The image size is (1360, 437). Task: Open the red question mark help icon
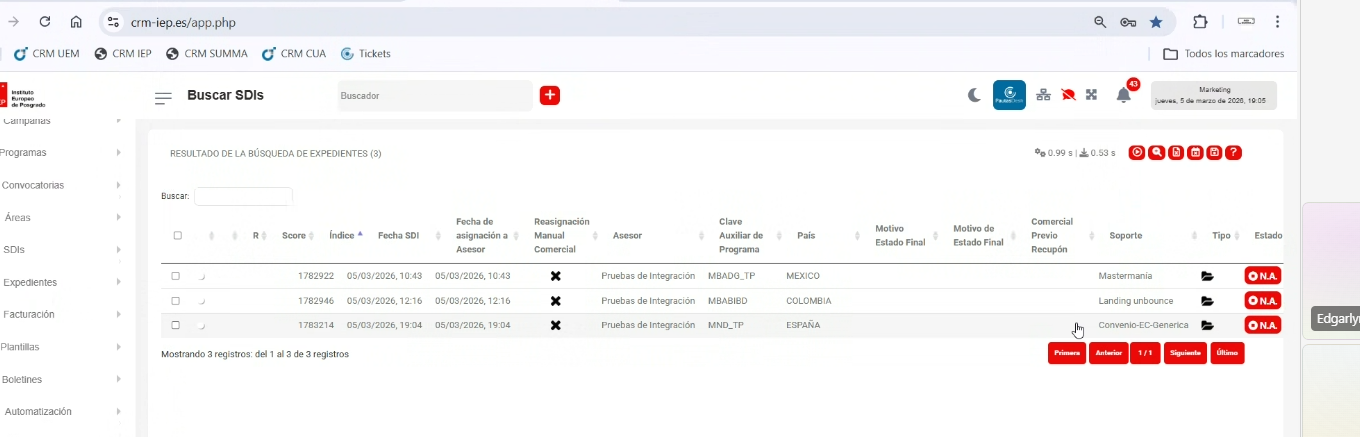point(1233,153)
